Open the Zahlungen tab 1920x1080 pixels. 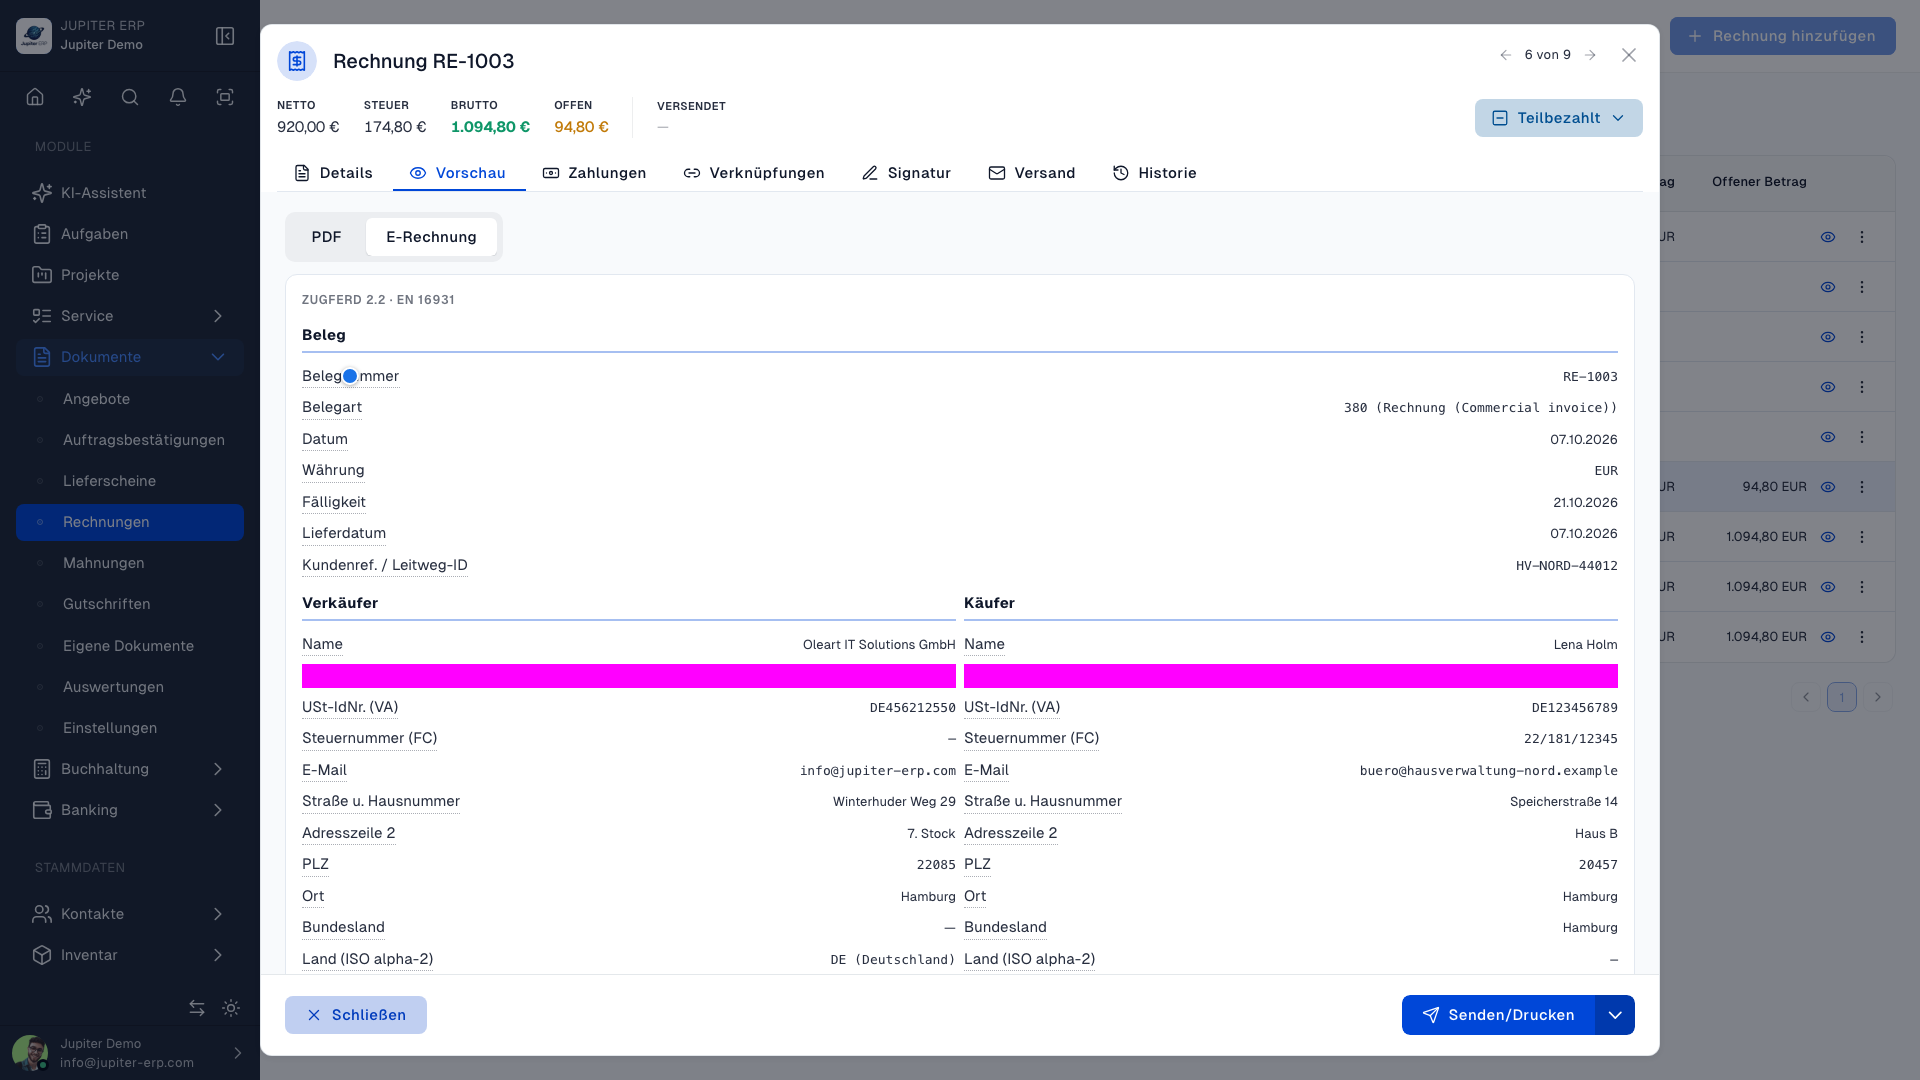[x=594, y=173]
